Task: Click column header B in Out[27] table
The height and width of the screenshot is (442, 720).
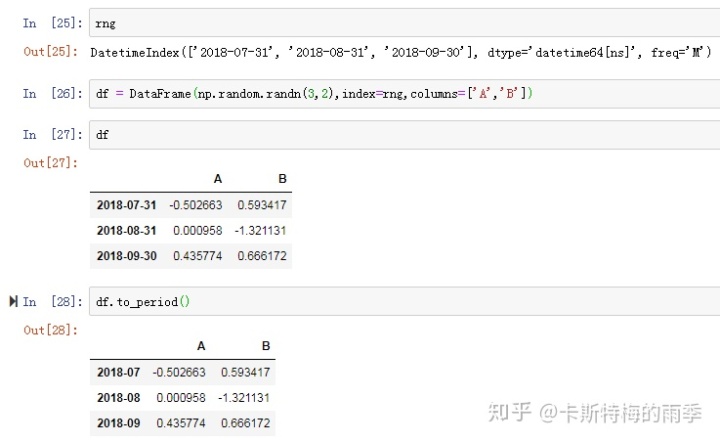Action: coord(282,179)
